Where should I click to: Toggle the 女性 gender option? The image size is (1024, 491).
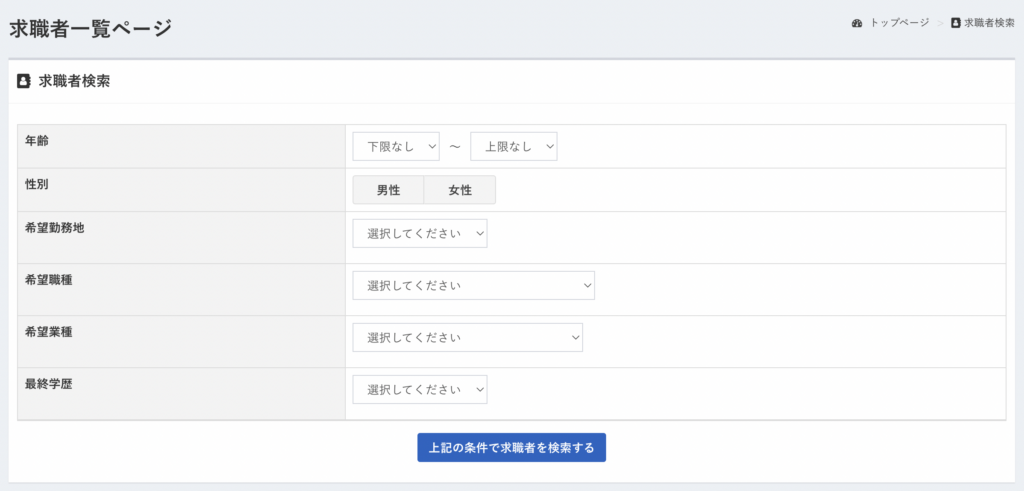[x=459, y=190]
